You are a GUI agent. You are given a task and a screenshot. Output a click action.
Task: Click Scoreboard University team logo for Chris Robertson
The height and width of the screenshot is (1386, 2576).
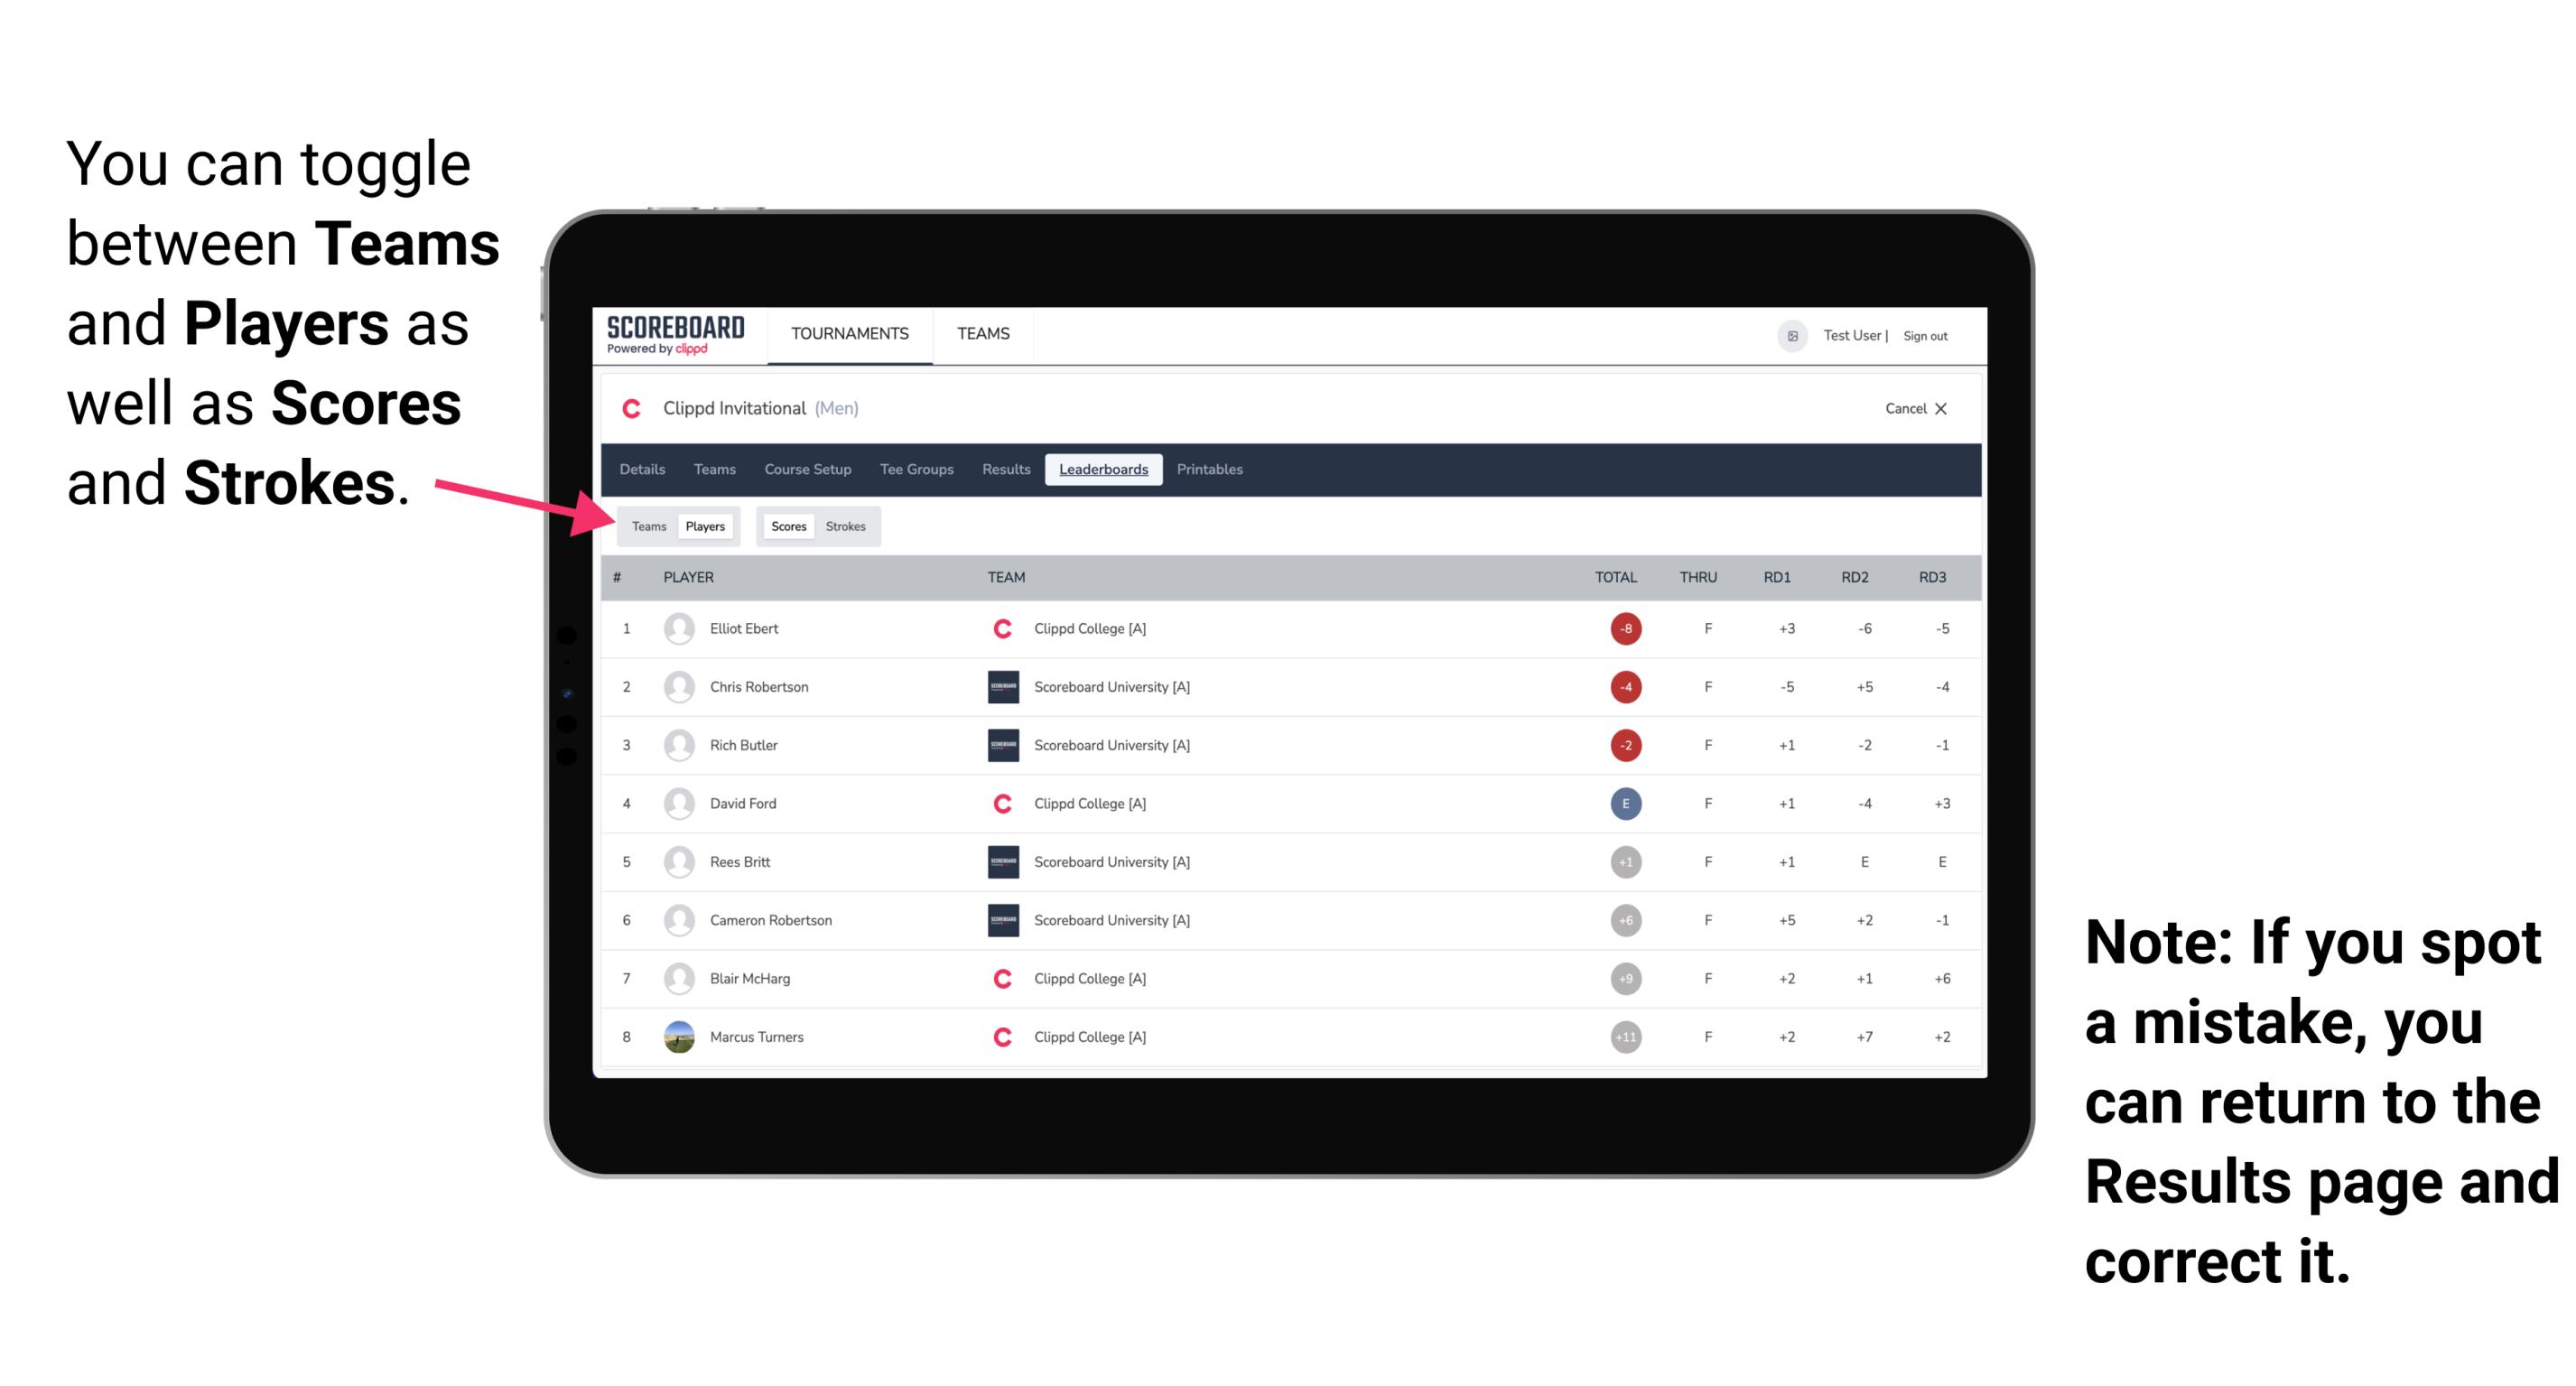click(x=998, y=684)
